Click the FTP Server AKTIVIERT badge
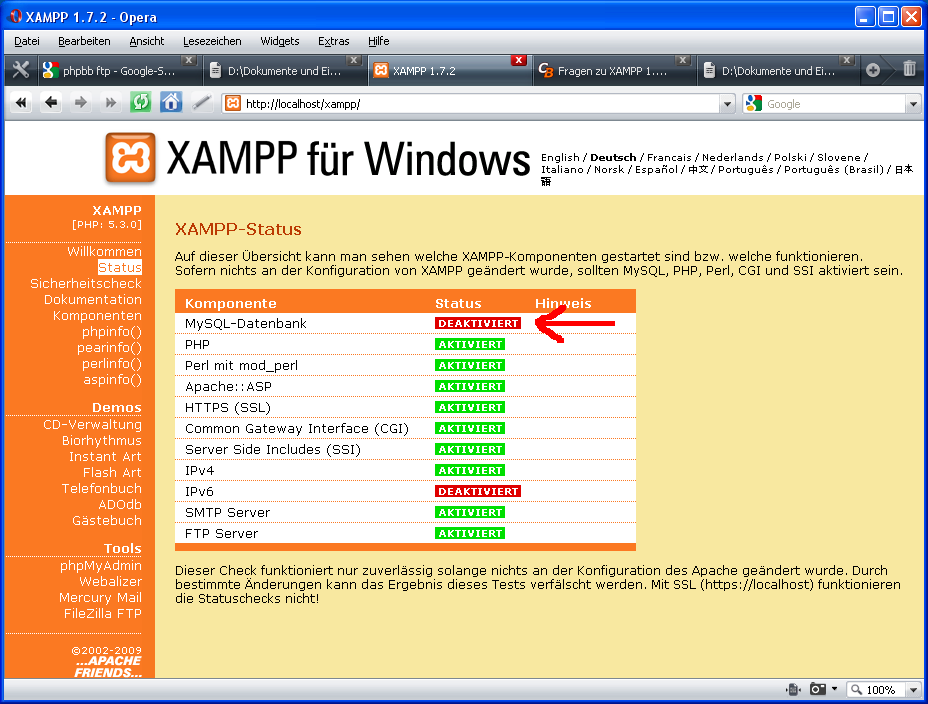This screenshot has height=704, width=928. point(471,533)
